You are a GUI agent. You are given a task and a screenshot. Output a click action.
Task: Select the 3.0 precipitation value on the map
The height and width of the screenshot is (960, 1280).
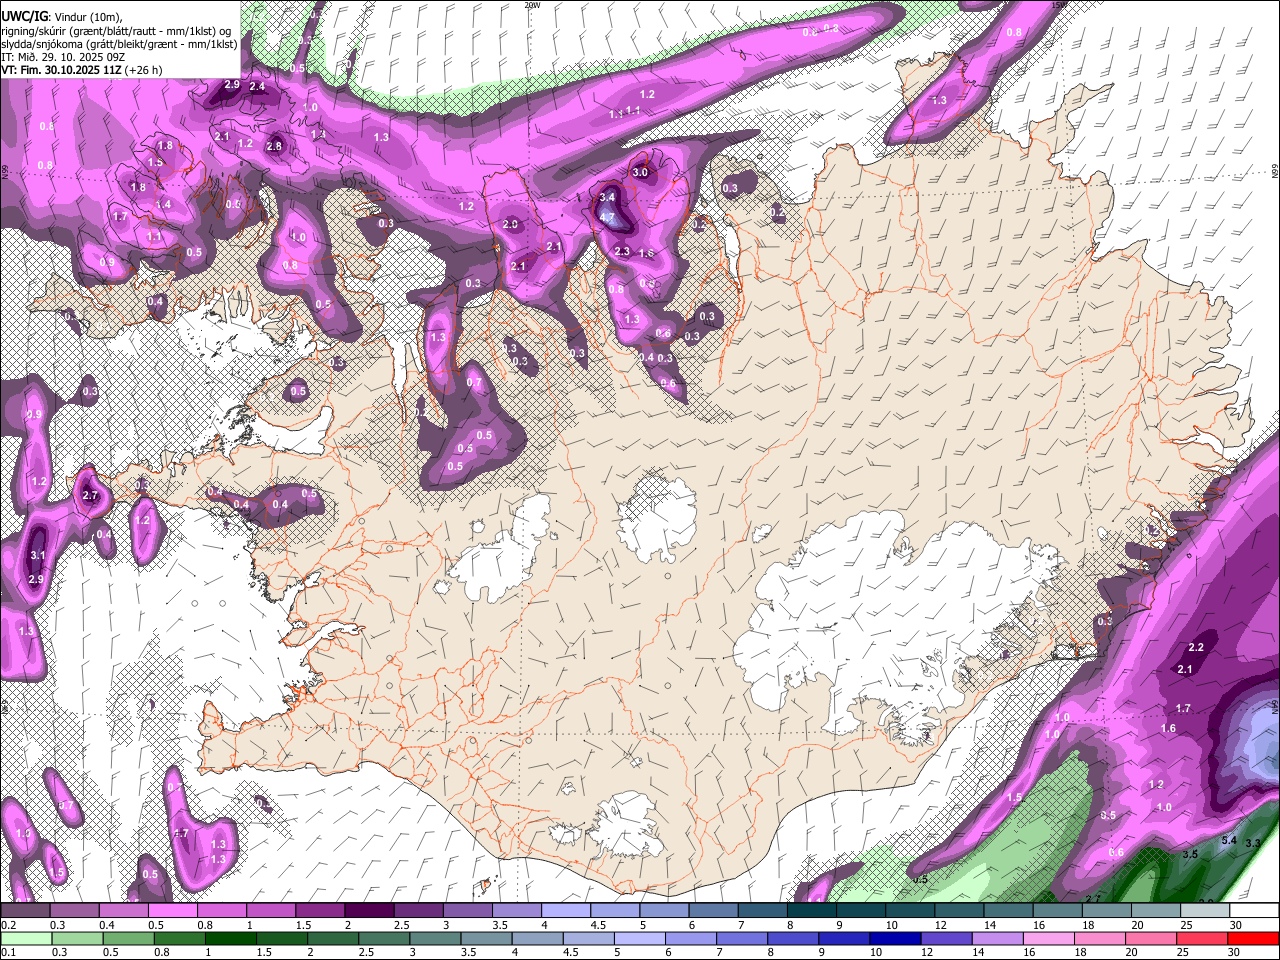click(640, 172)
